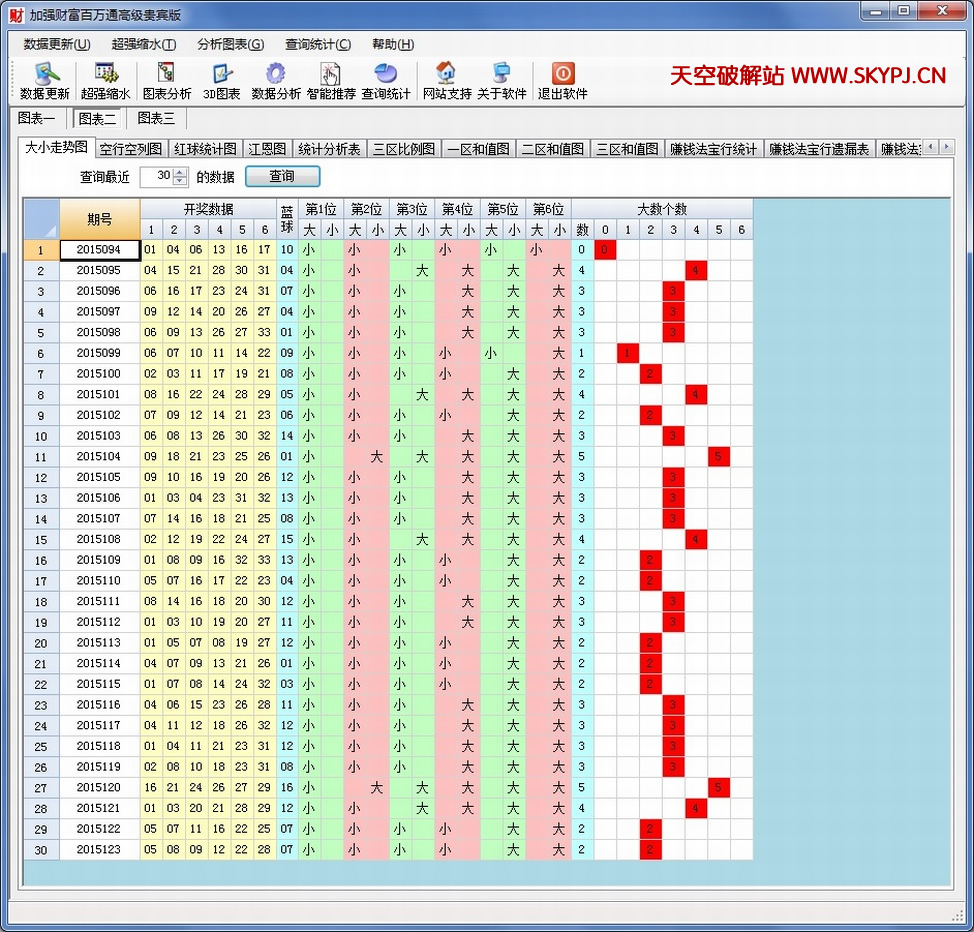Open the 分析图表(G) menu

point(230,44)
